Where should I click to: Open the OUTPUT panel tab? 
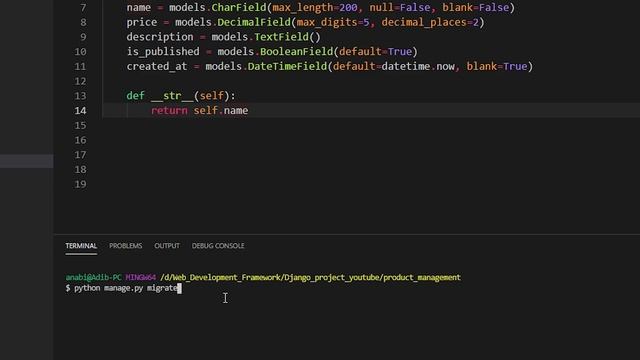coord(167,246)
